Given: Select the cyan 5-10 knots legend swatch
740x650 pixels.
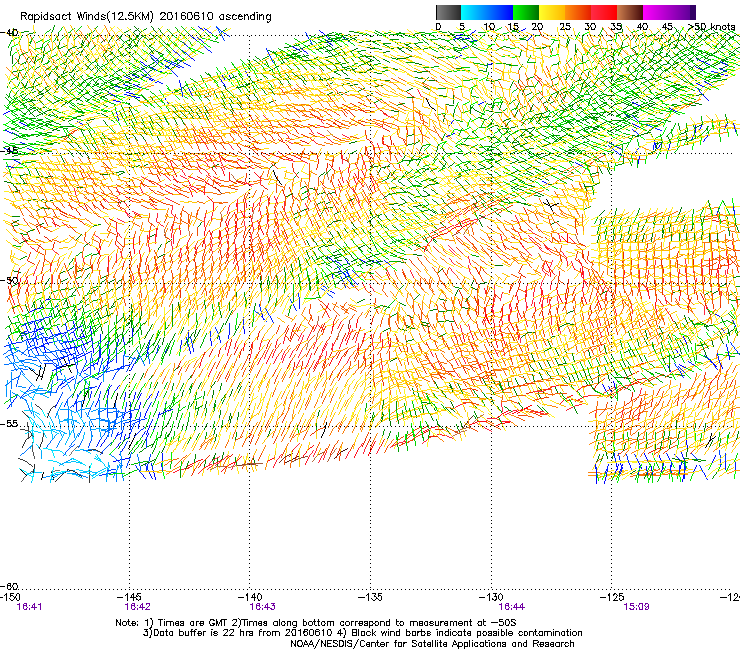Looking at the screenshot, I should coord(474,12).
